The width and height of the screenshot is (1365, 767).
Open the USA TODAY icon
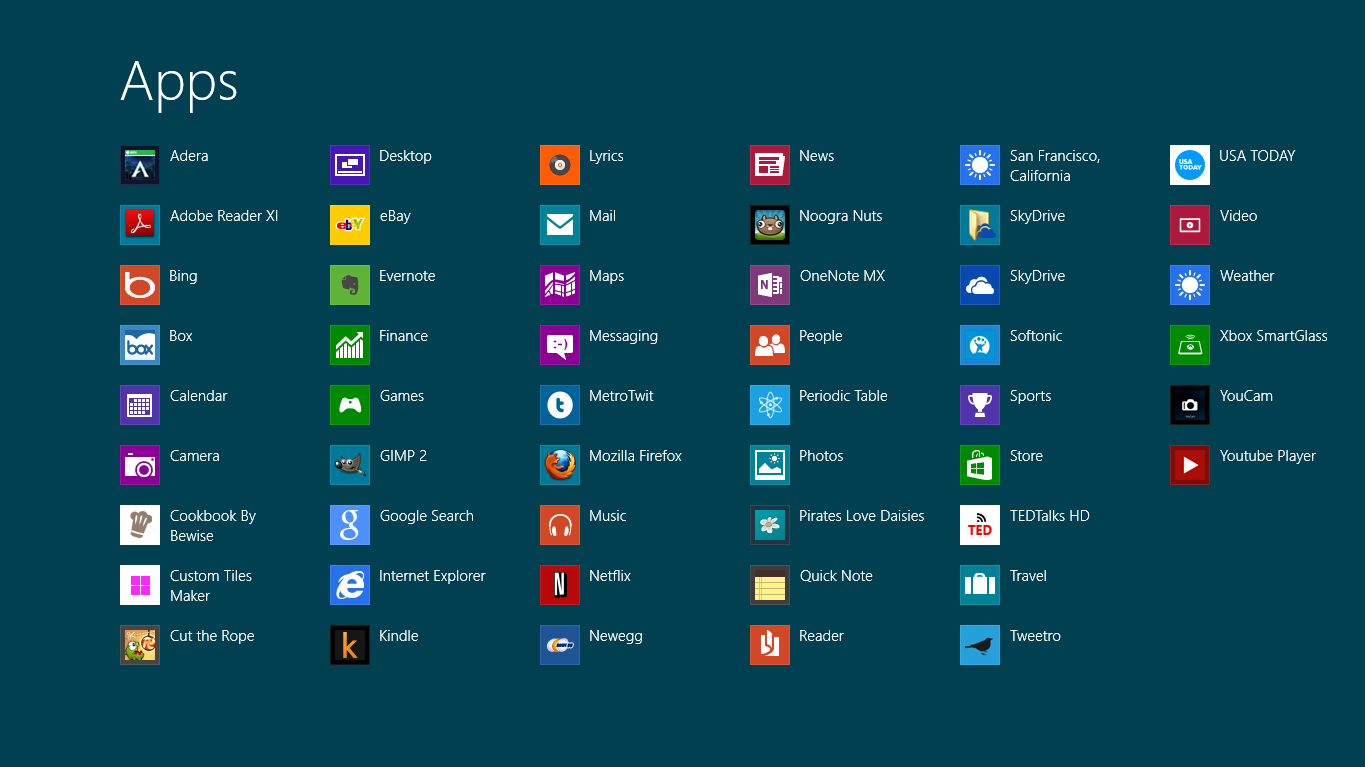(1190, 165)
